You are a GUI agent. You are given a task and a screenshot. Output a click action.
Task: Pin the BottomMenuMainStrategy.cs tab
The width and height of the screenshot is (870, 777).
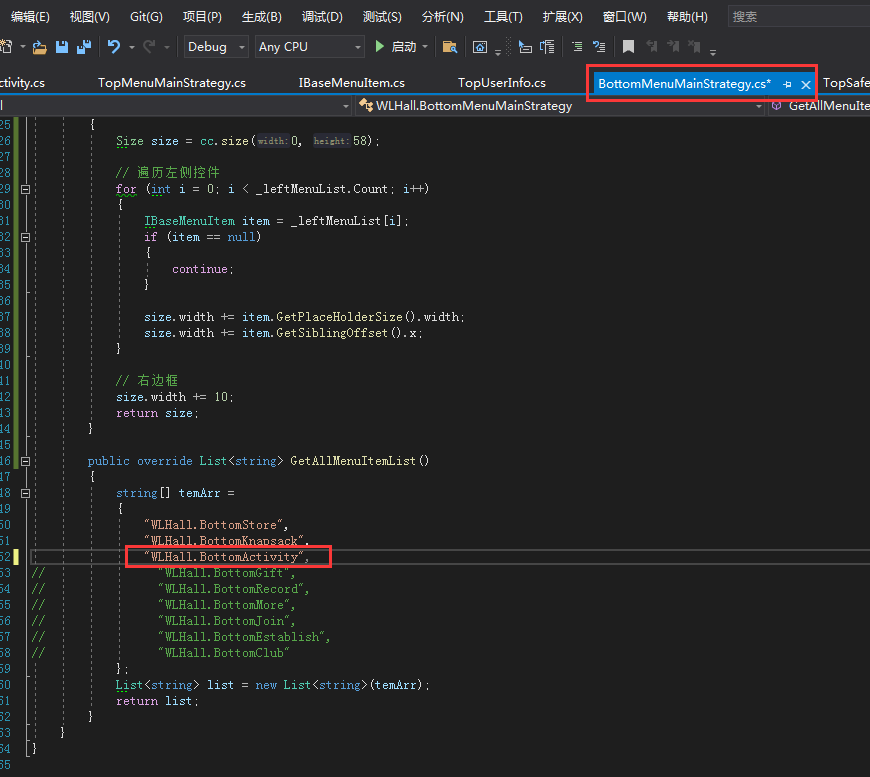[x=787, y=85]
